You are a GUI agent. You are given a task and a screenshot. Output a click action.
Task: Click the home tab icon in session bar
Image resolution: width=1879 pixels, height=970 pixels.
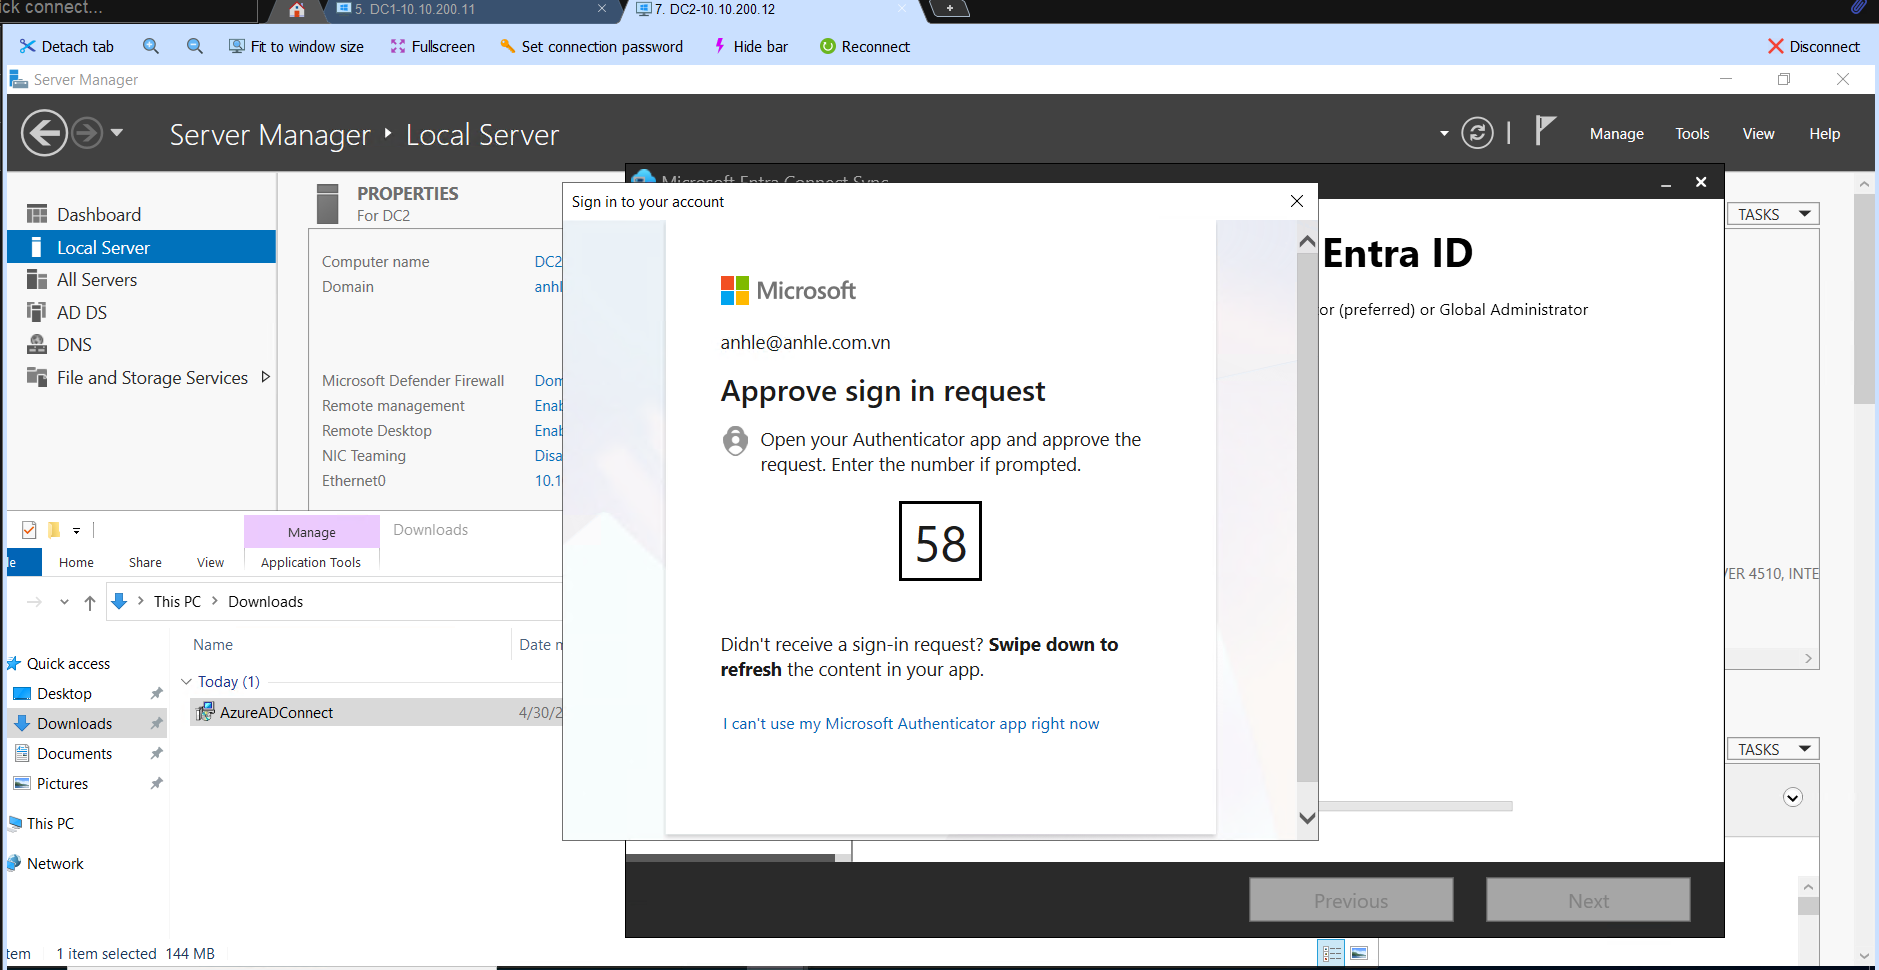[x=297, y=10]
